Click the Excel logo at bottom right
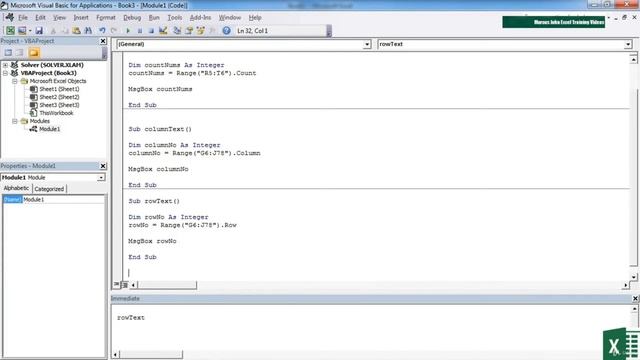This screenshot has height=360, width=640. tap(621, 344)
